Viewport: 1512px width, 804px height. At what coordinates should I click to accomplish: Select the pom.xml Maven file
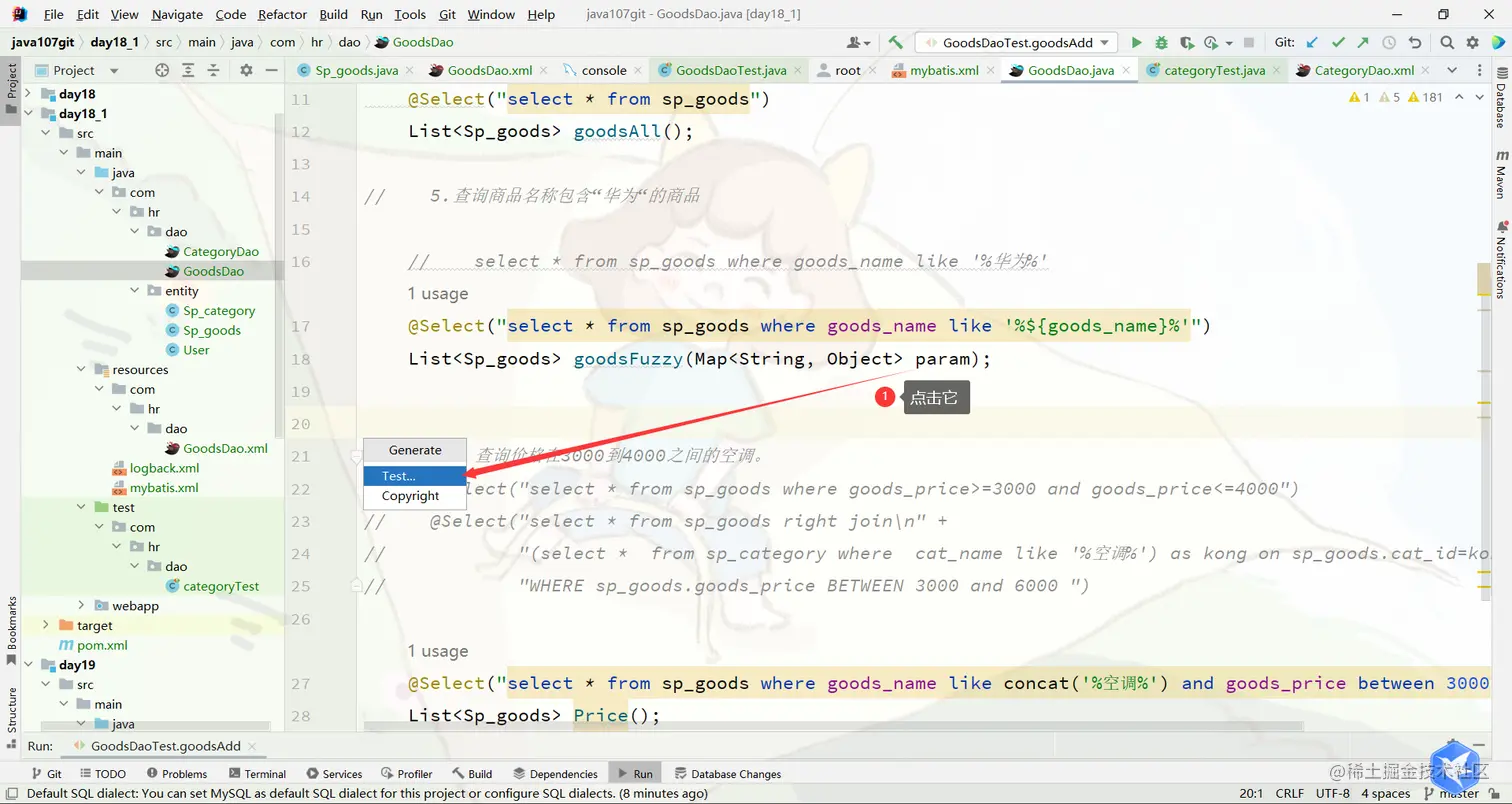click(x=93, y=645)
